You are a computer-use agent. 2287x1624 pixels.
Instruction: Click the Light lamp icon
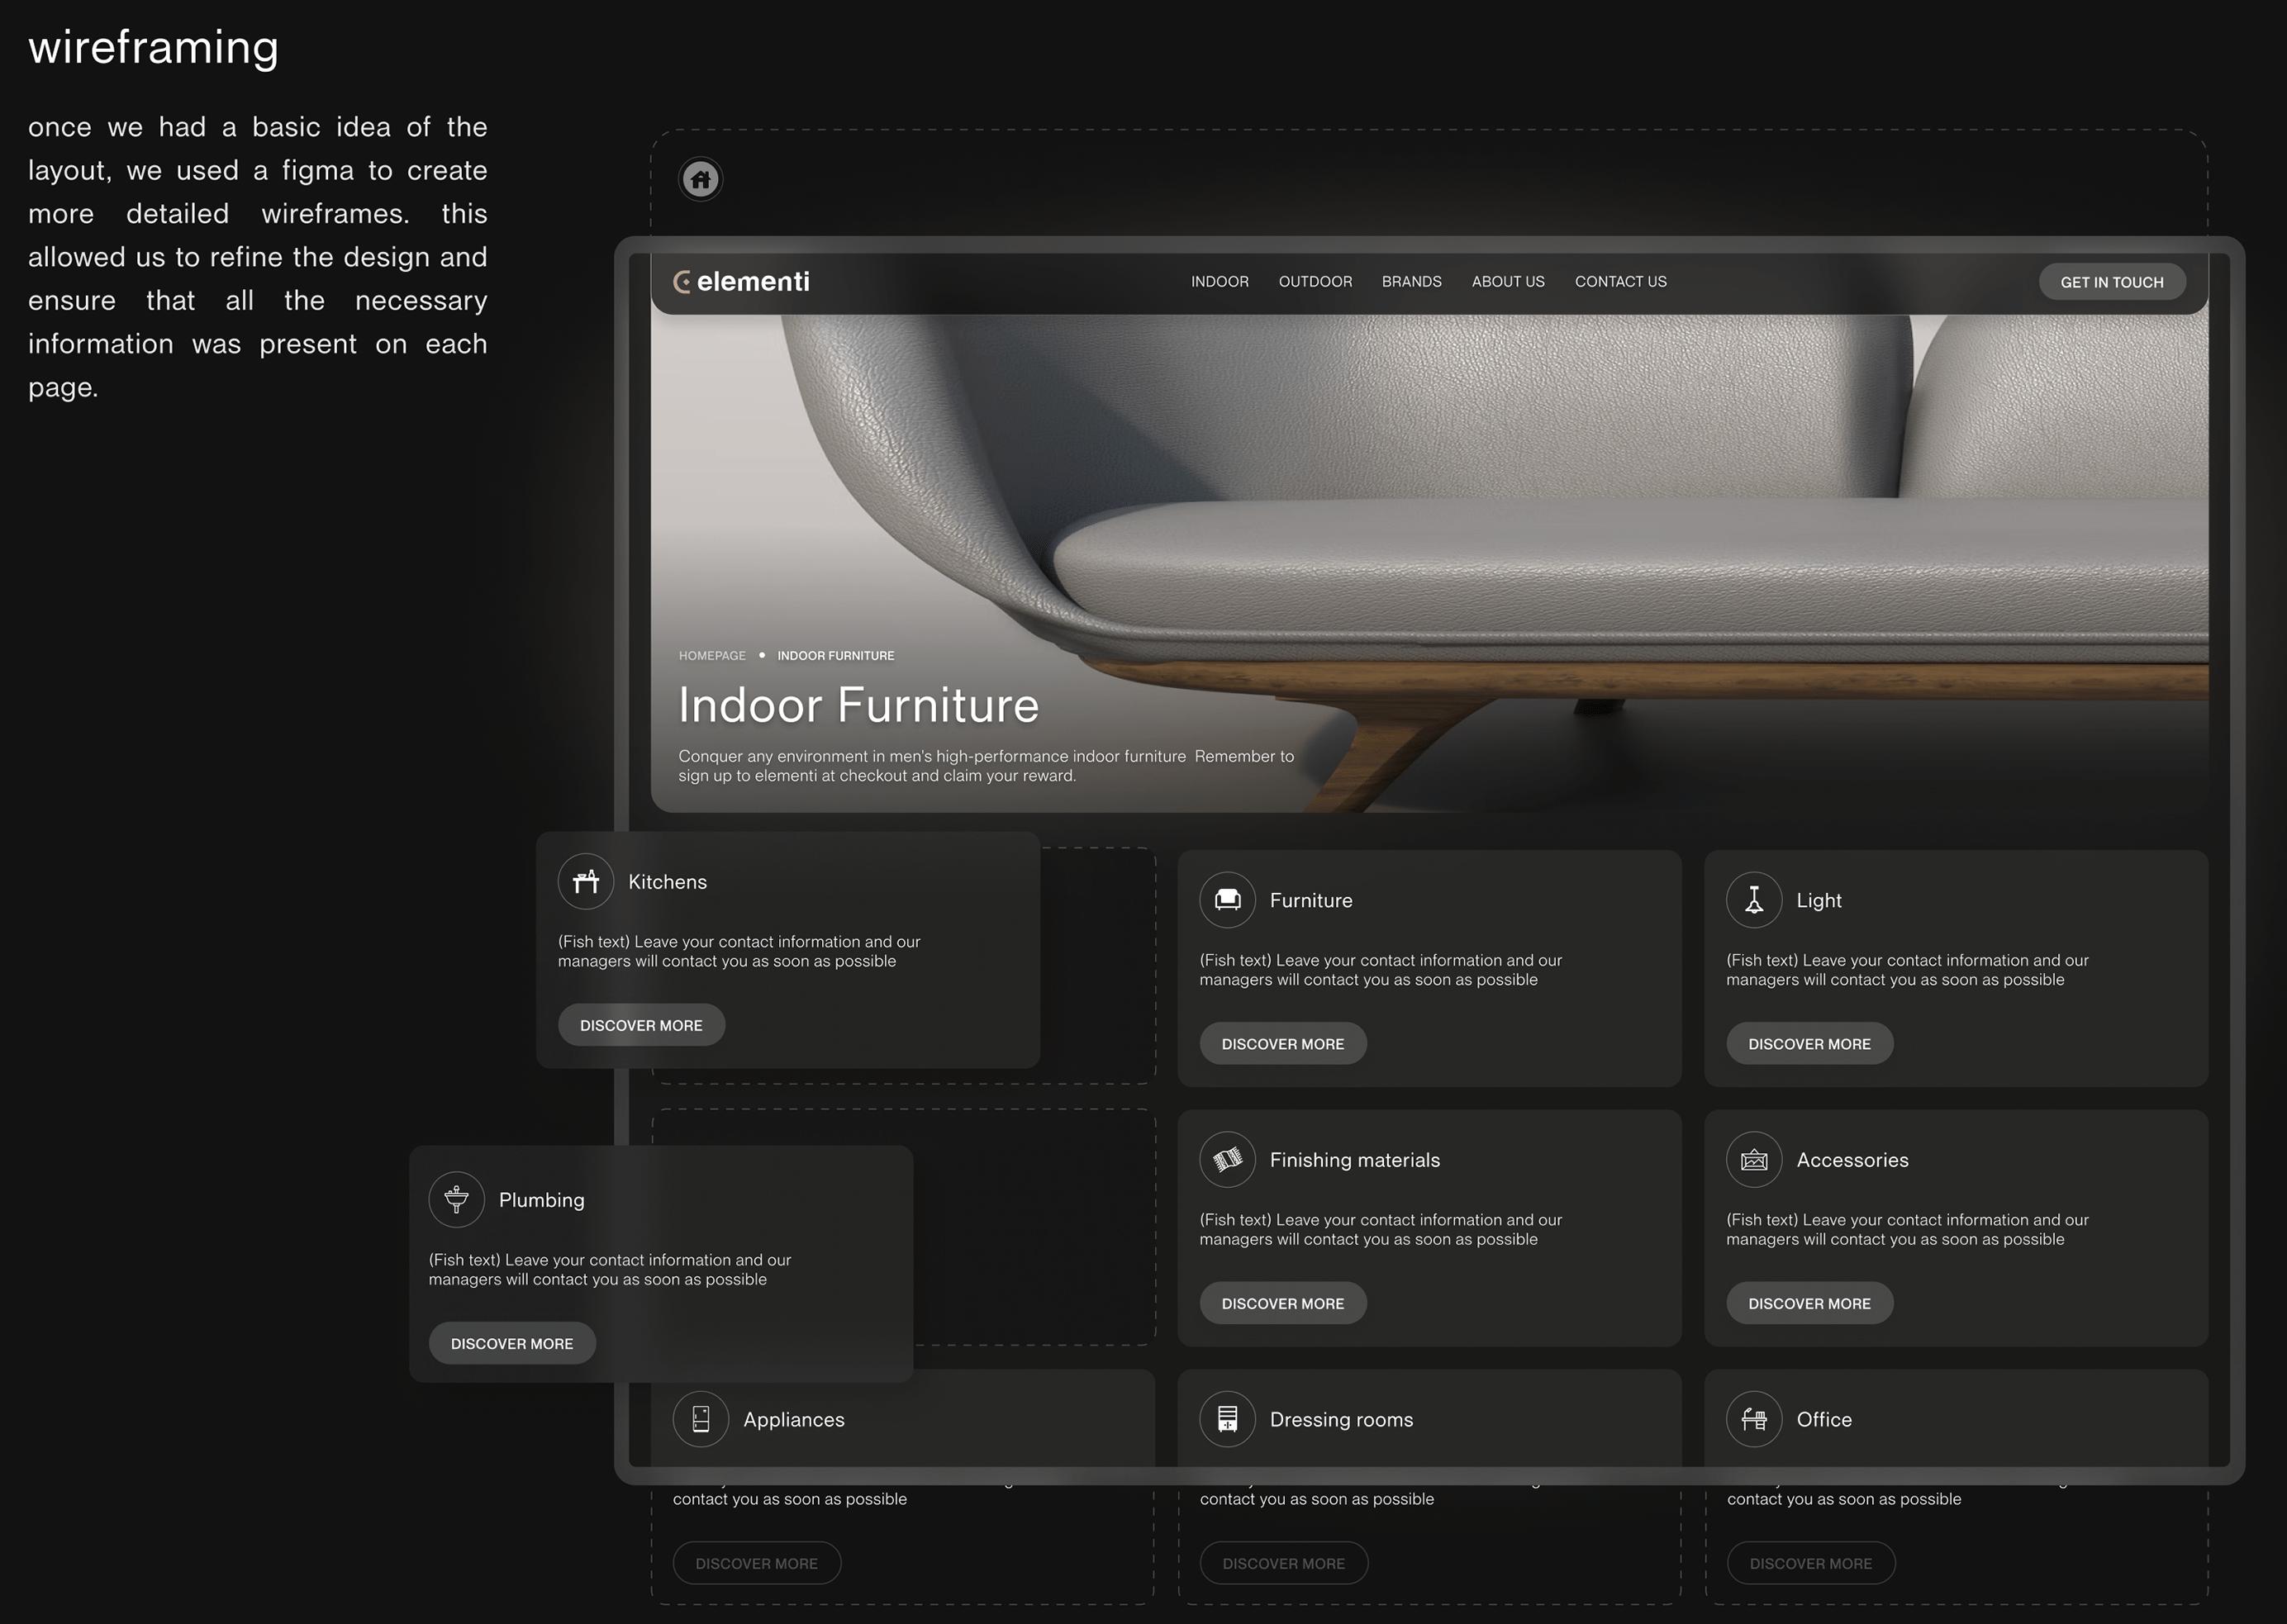[1753, 900]
